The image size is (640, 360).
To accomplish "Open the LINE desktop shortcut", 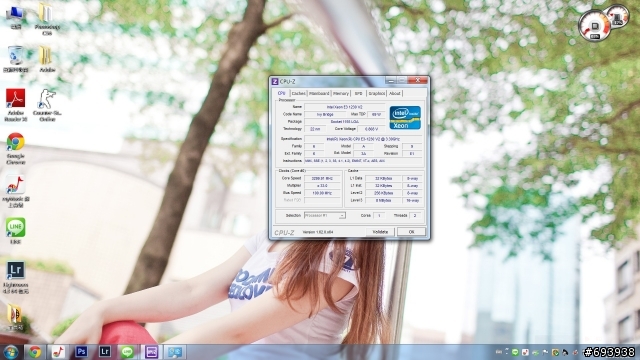I will tap(16, 231).
